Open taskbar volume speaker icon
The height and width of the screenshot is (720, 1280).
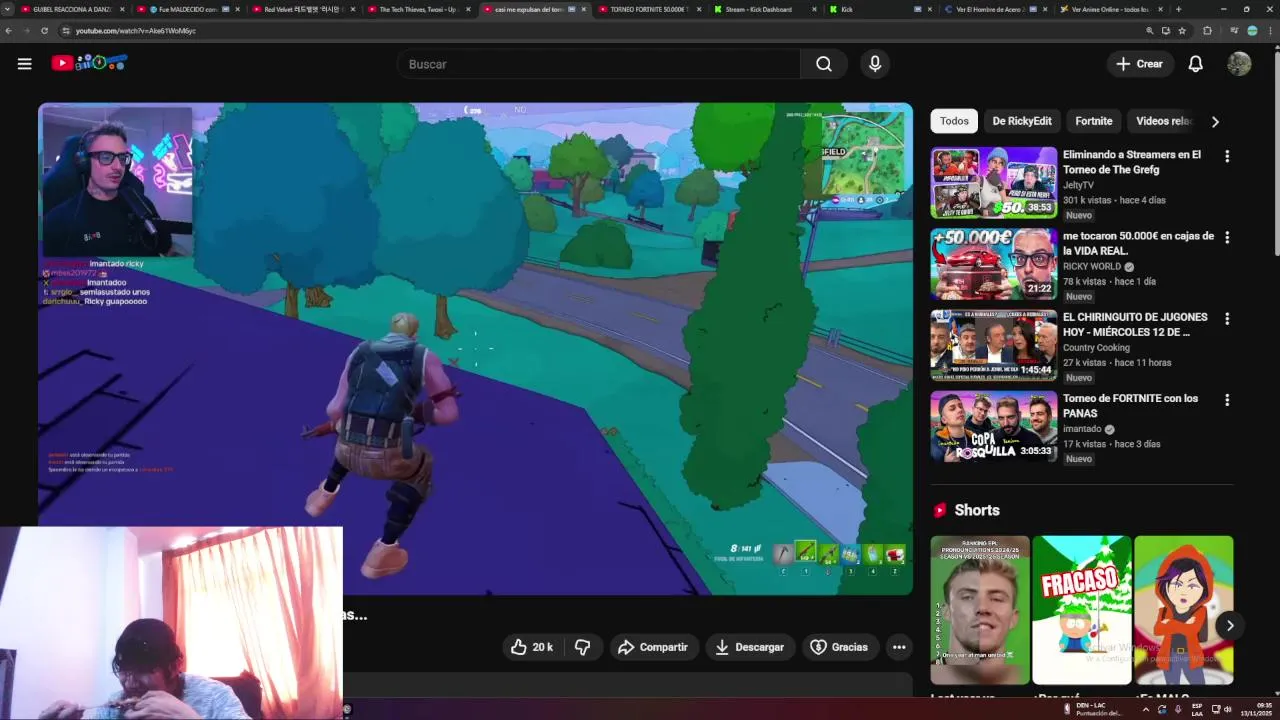[1228, 709]
